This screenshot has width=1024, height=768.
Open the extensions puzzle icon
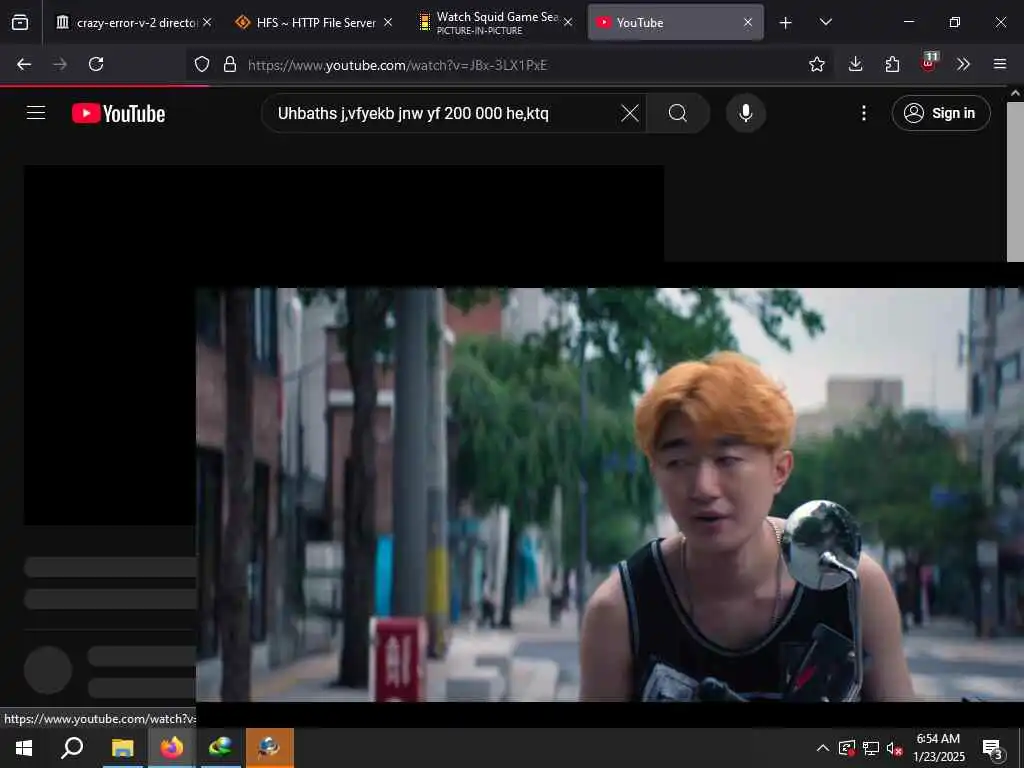pyautogui.click(x=892, y=64)
